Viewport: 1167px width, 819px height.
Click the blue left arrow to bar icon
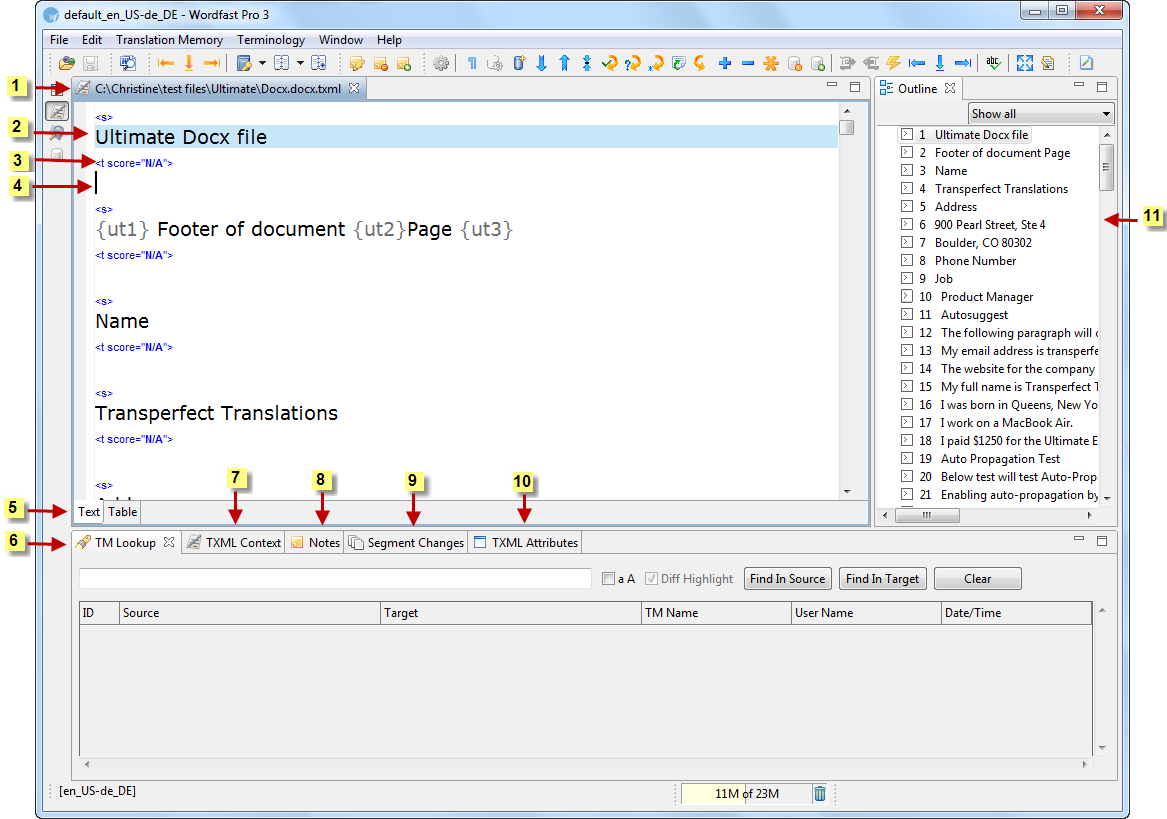pyautogui.click(x=917, y=63)
